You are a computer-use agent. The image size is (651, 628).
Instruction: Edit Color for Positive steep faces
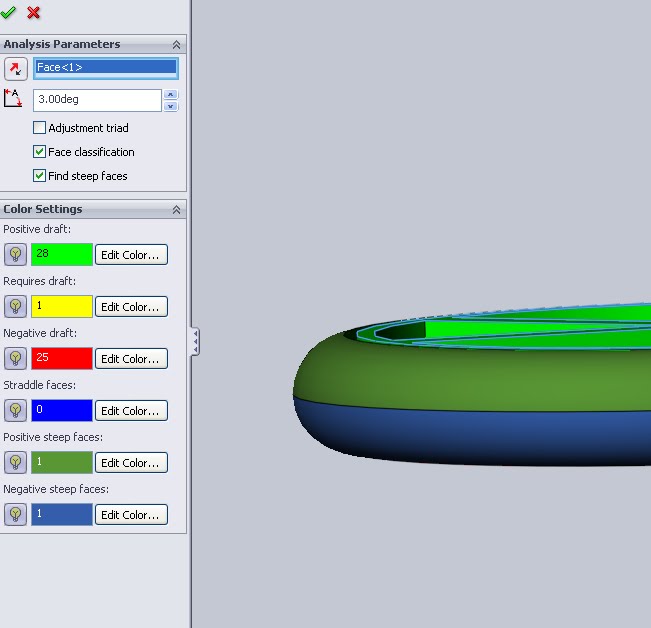pos(131,462)
